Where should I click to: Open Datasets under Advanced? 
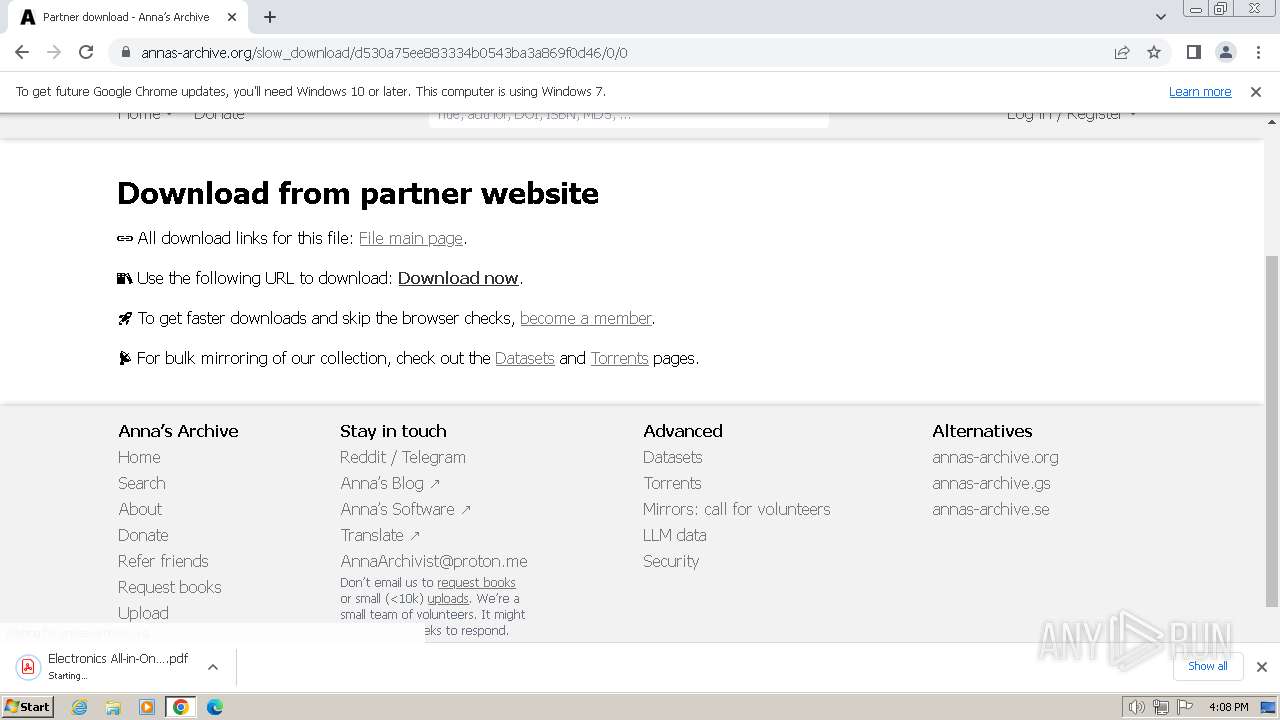pyautogui.click(x=673, y=457)
